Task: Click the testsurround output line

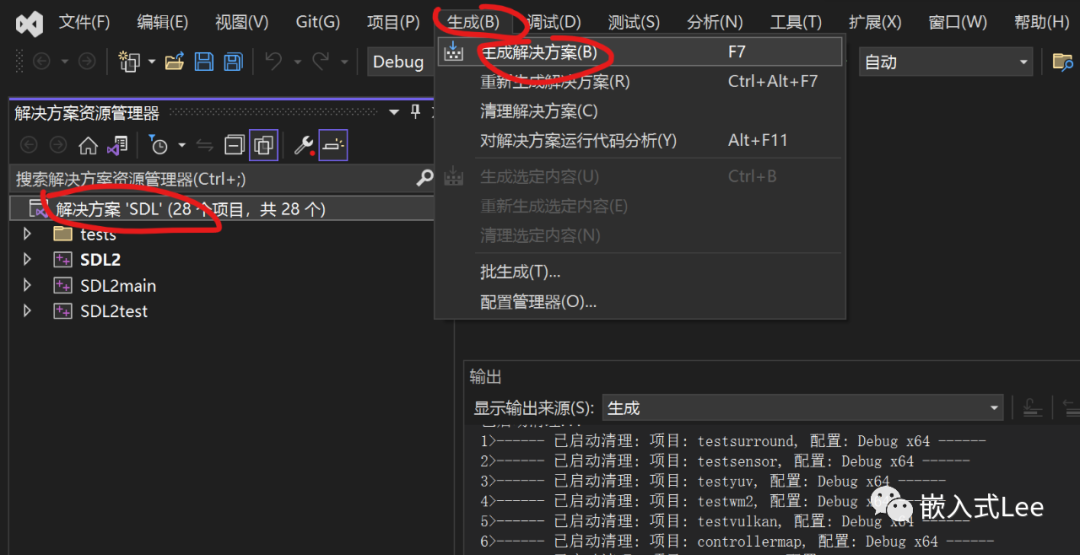Action: click(x=734, y=441)
